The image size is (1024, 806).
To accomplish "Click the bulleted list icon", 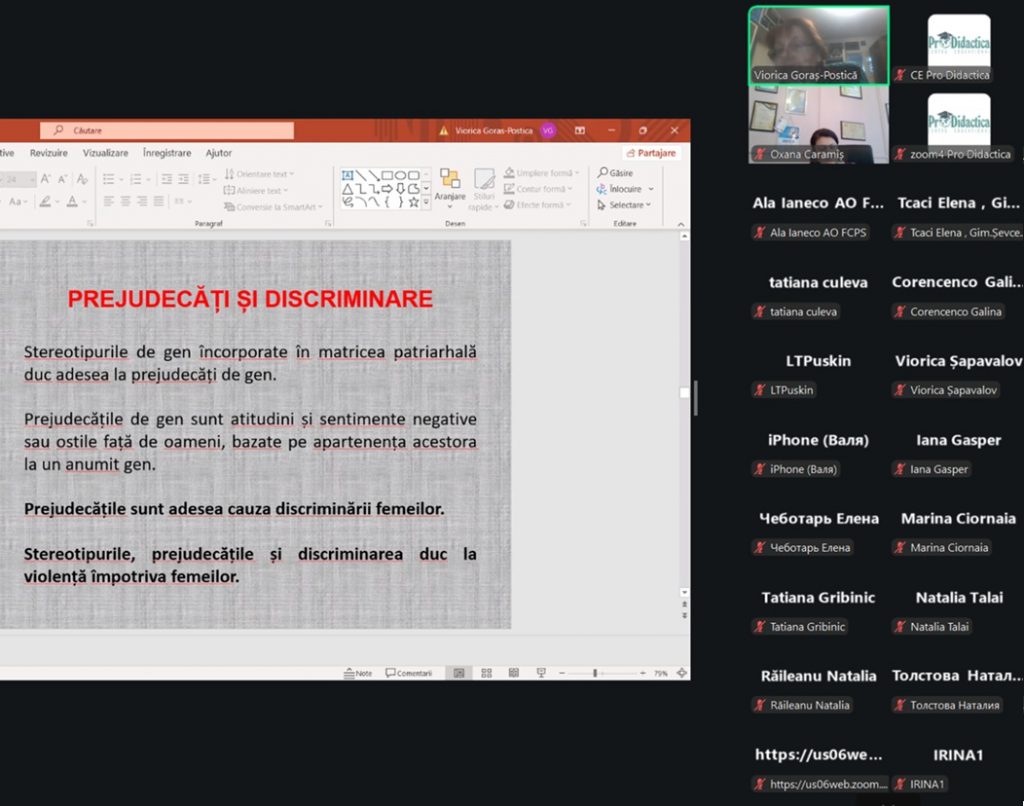I will [108, 179].
